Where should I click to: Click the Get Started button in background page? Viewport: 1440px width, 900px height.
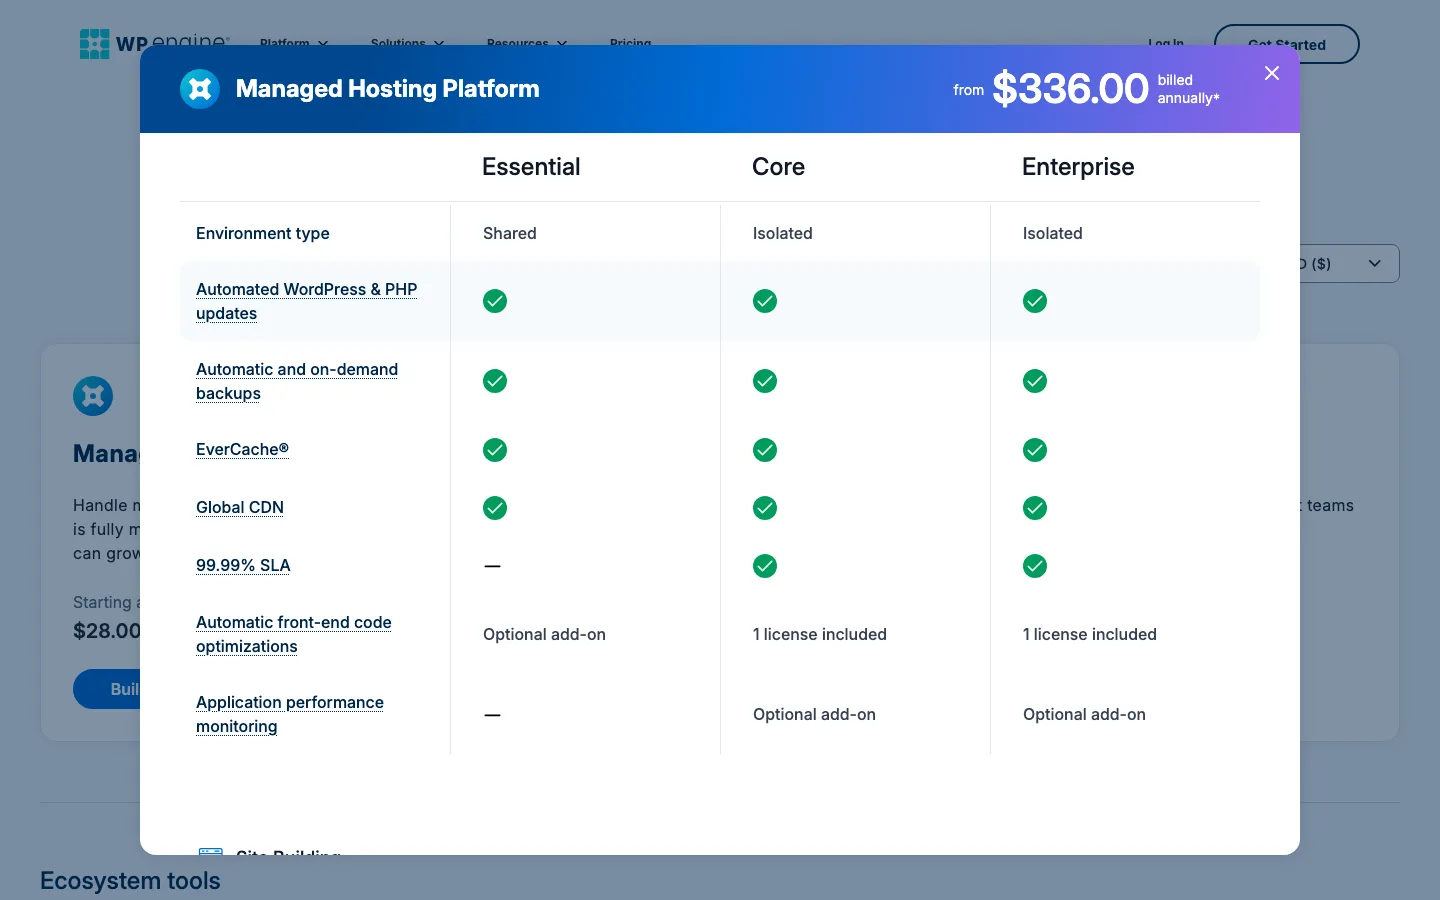[1287, 44]
